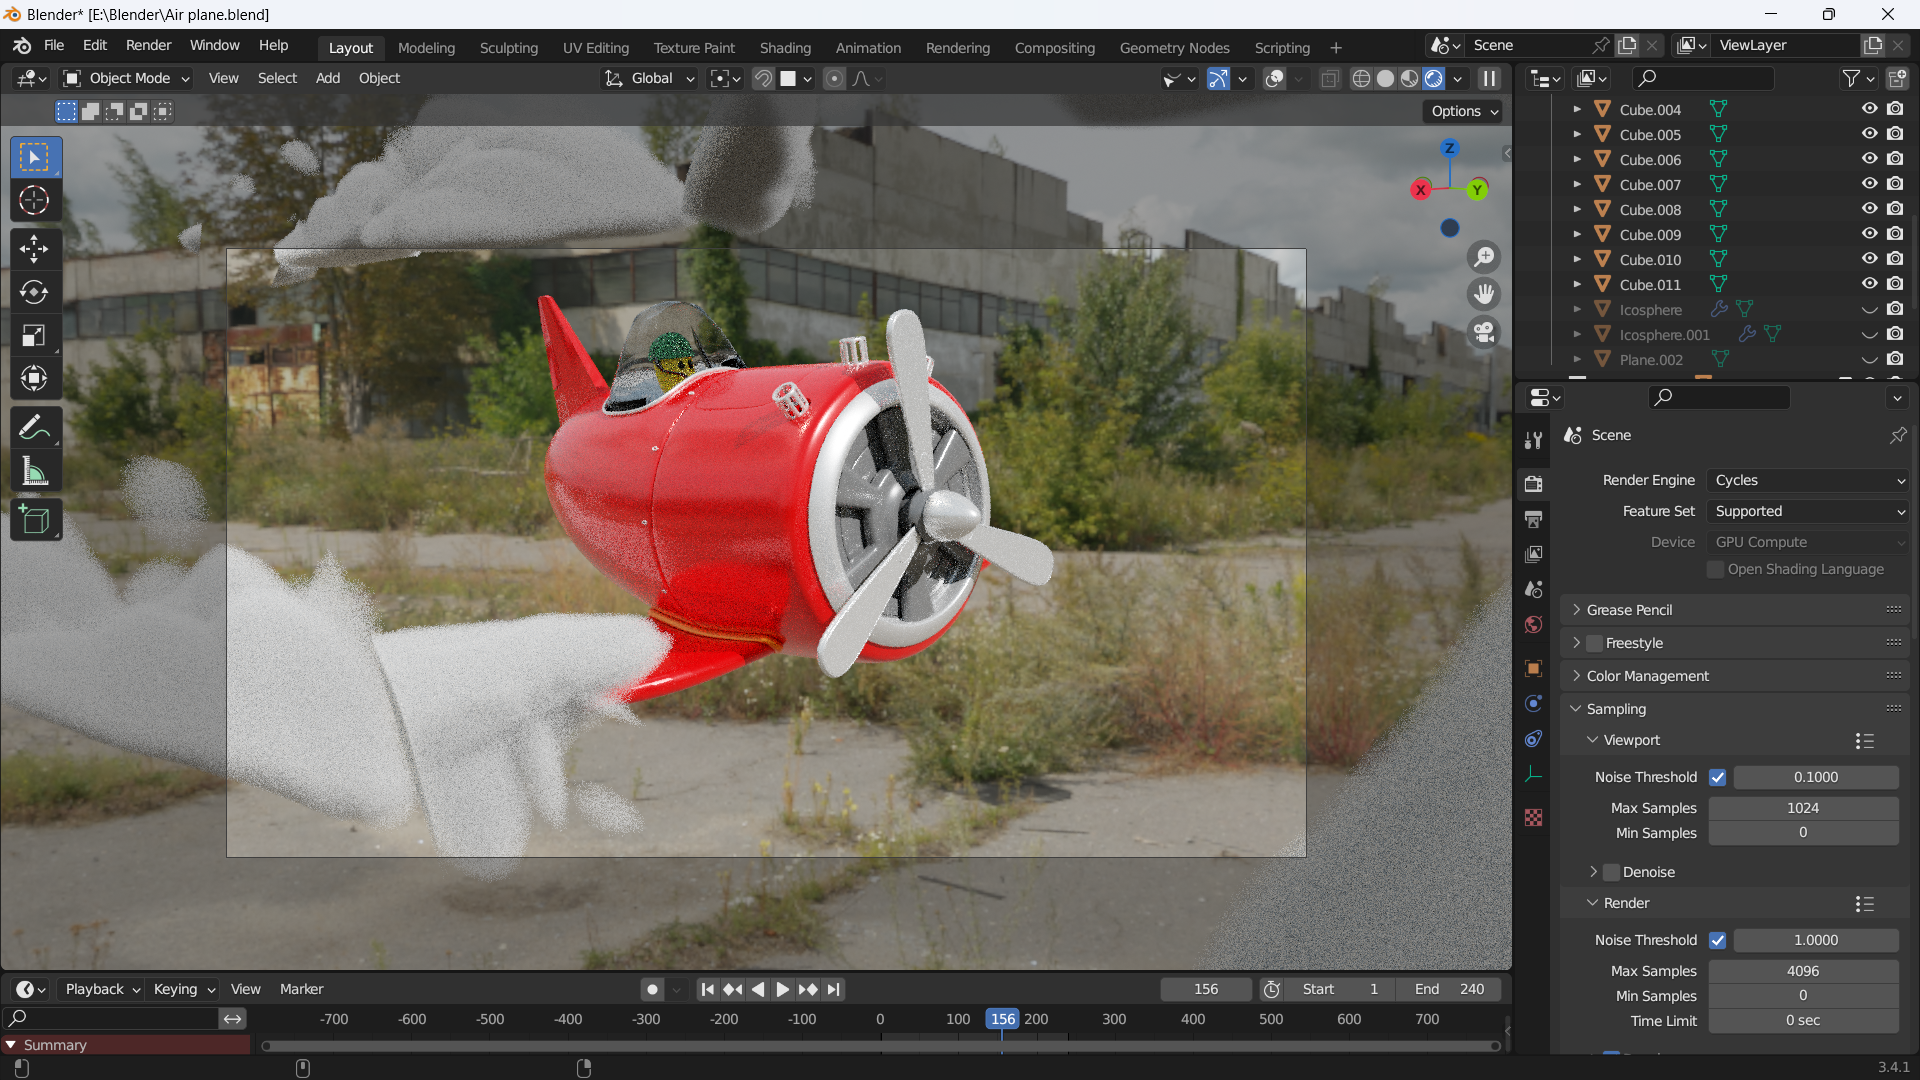Image resolution: width=1920 pixels, height=1080 pixels.
Task: Play the animation forward
Action: tap(782, 989)
